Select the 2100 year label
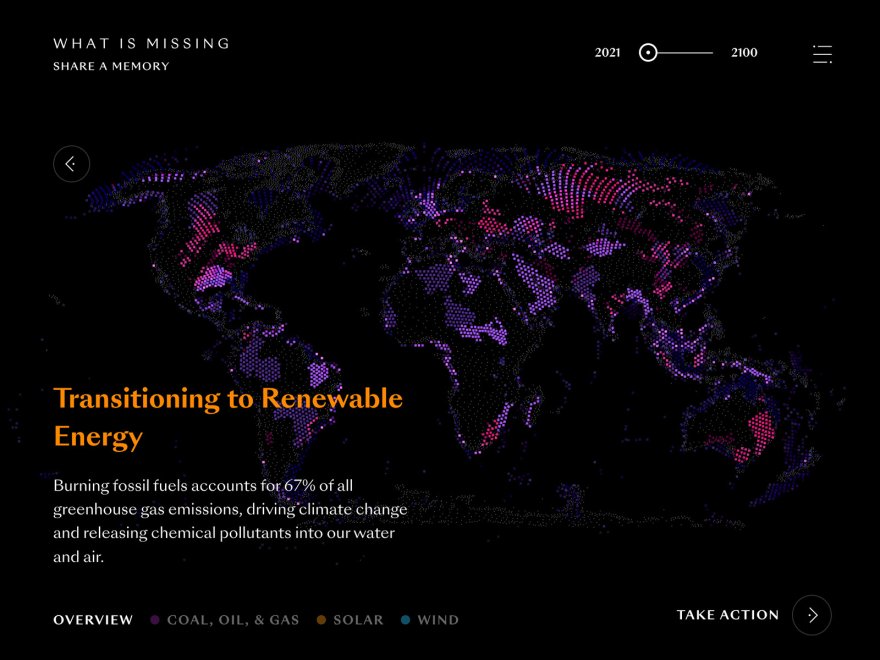The width and height of the screenshot is (880, 660). pyautogui.click(x=743, y=52)
